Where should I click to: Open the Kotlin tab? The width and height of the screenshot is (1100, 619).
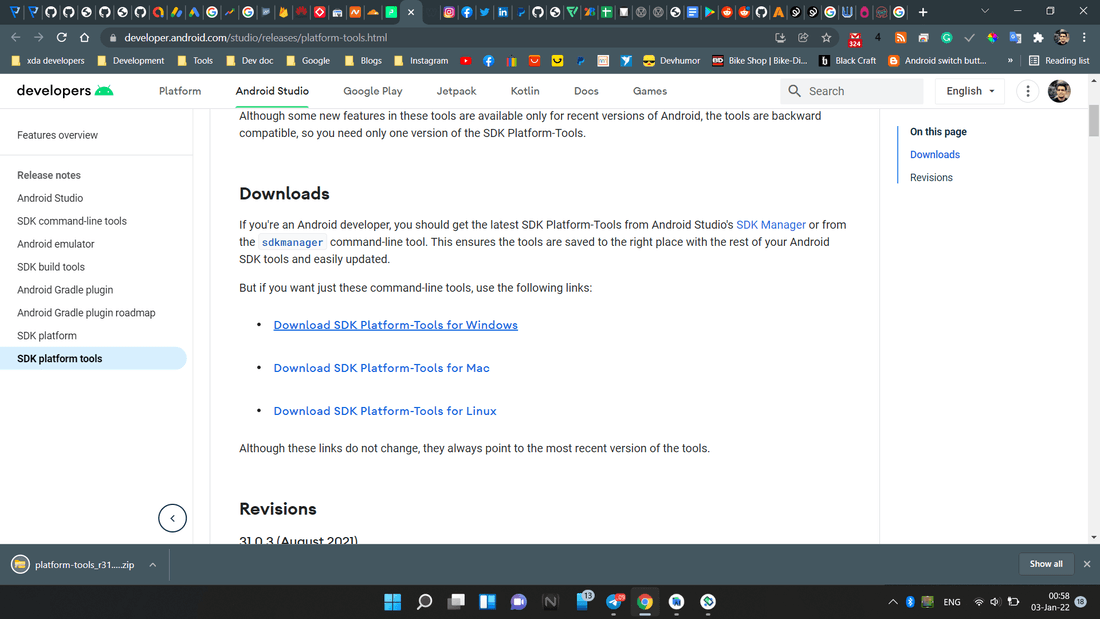click(525, 91)
